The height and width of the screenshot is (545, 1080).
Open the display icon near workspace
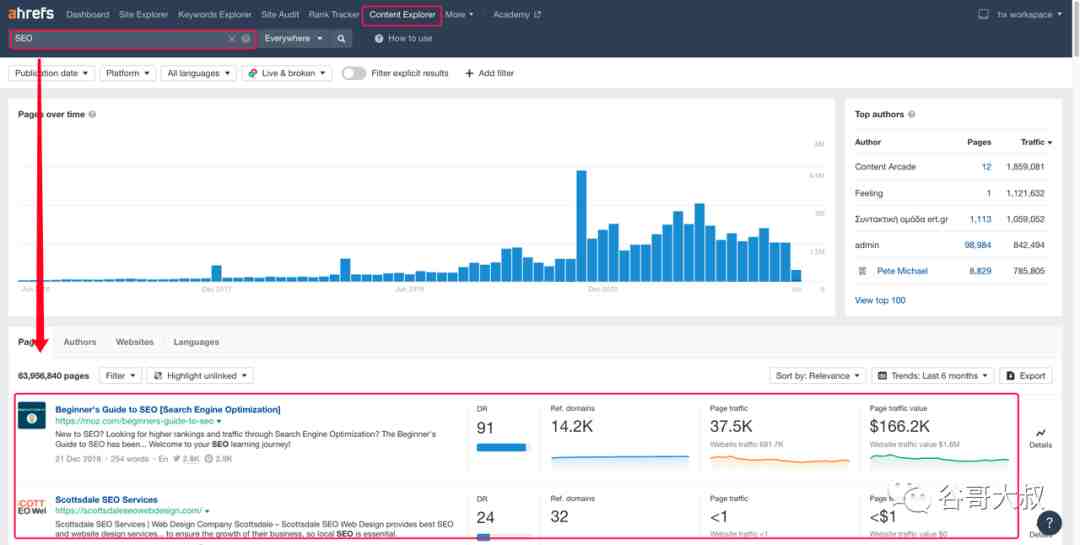pos(984,14)
